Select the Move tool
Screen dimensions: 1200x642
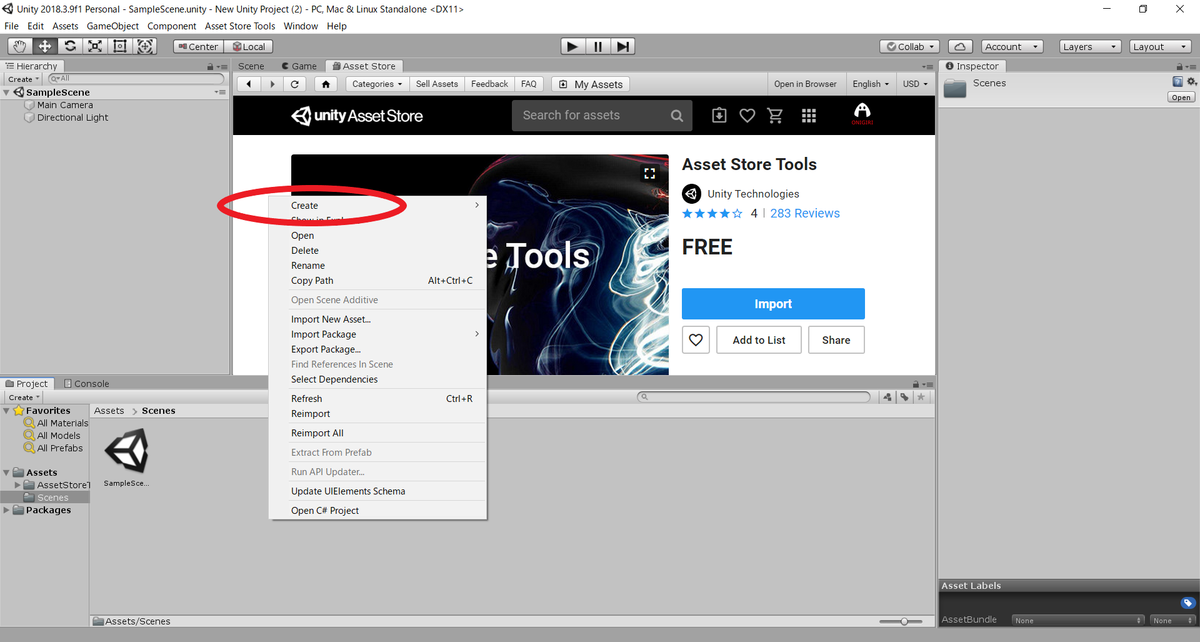click(45, 46)
